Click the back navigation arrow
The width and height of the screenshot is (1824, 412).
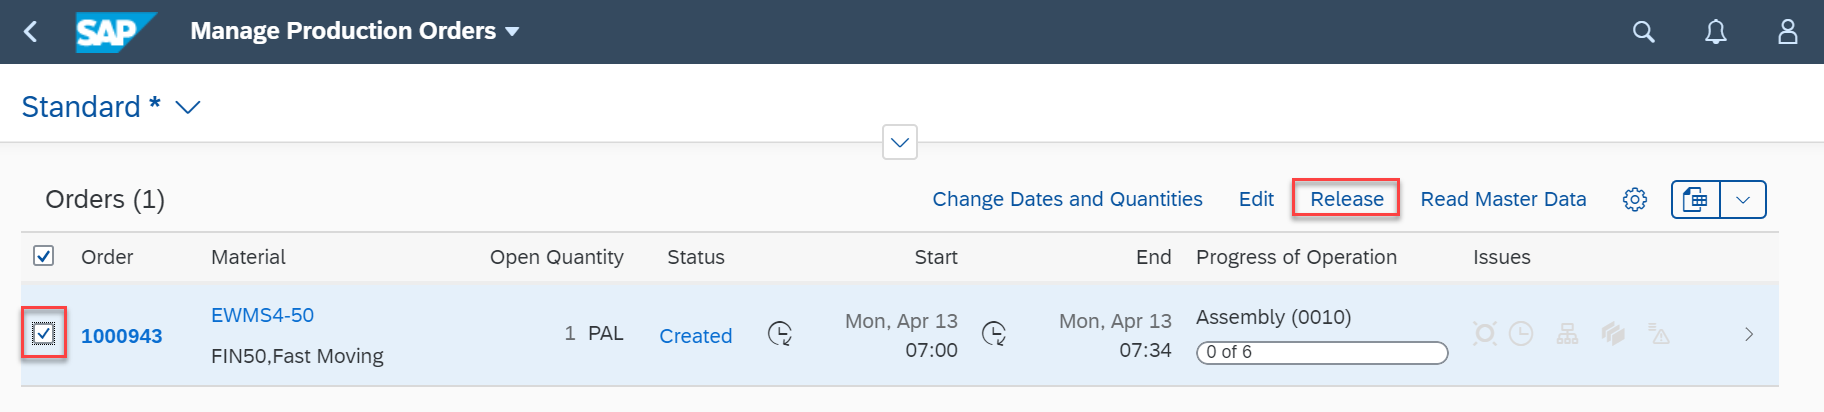pos(31,32)
